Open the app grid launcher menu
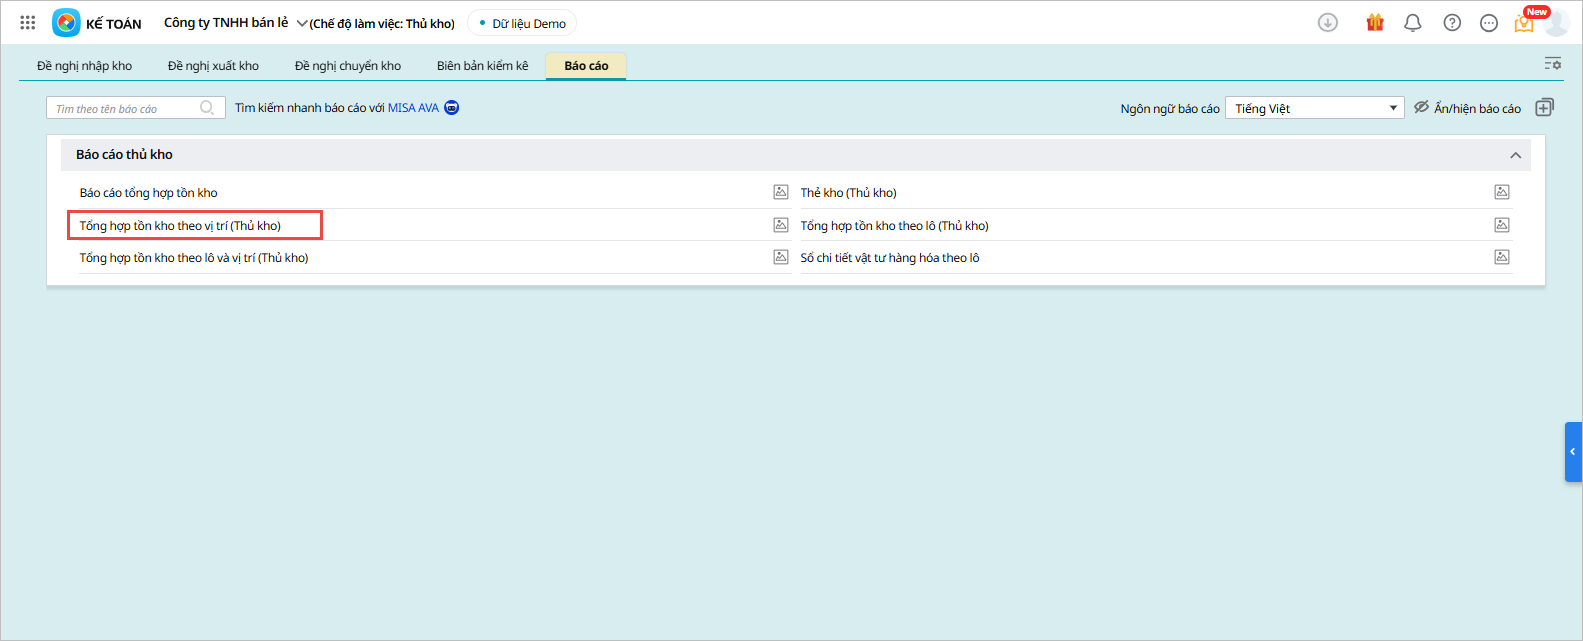 pos(28,22)
